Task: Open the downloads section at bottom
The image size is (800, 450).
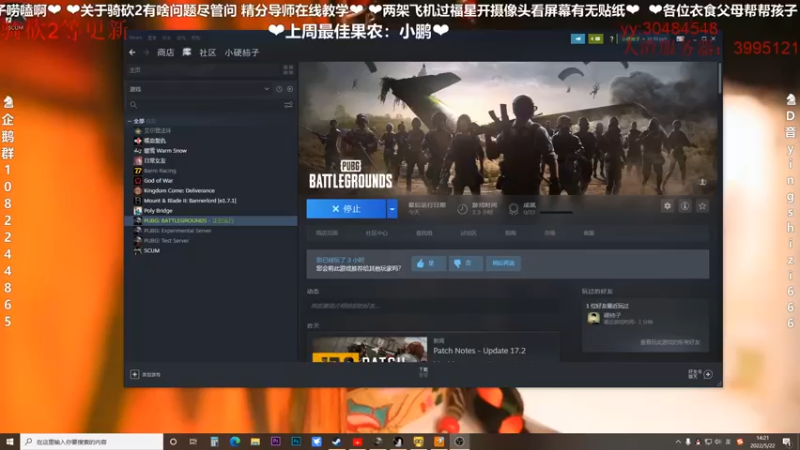Action: pyautogui.click(x=423, y=372)
